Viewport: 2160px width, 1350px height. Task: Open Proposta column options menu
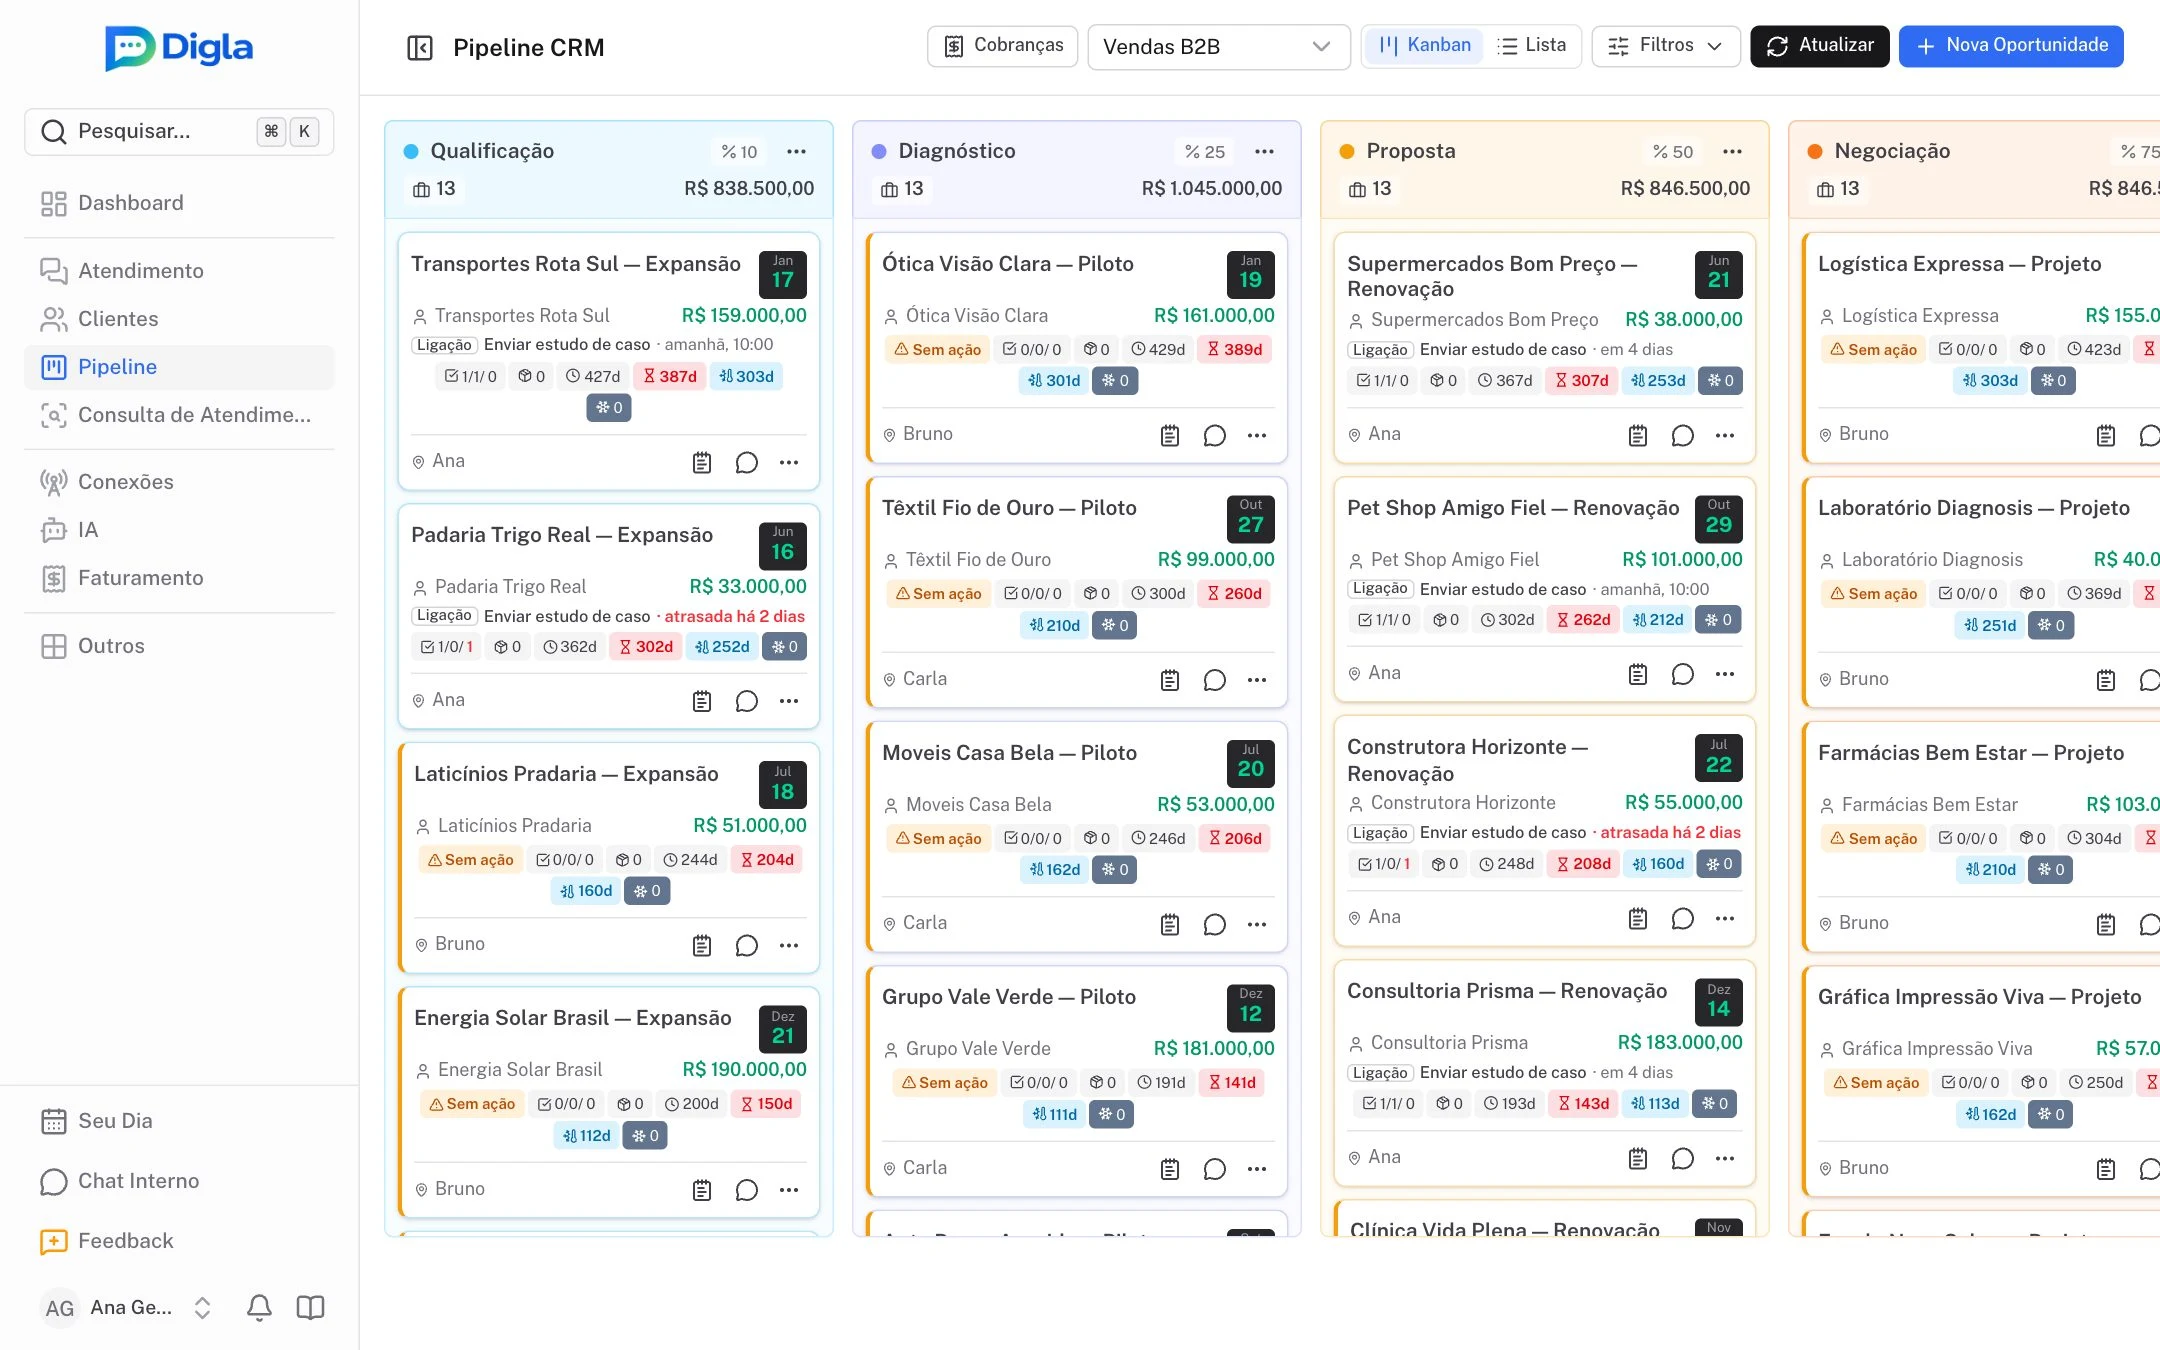1732,151
